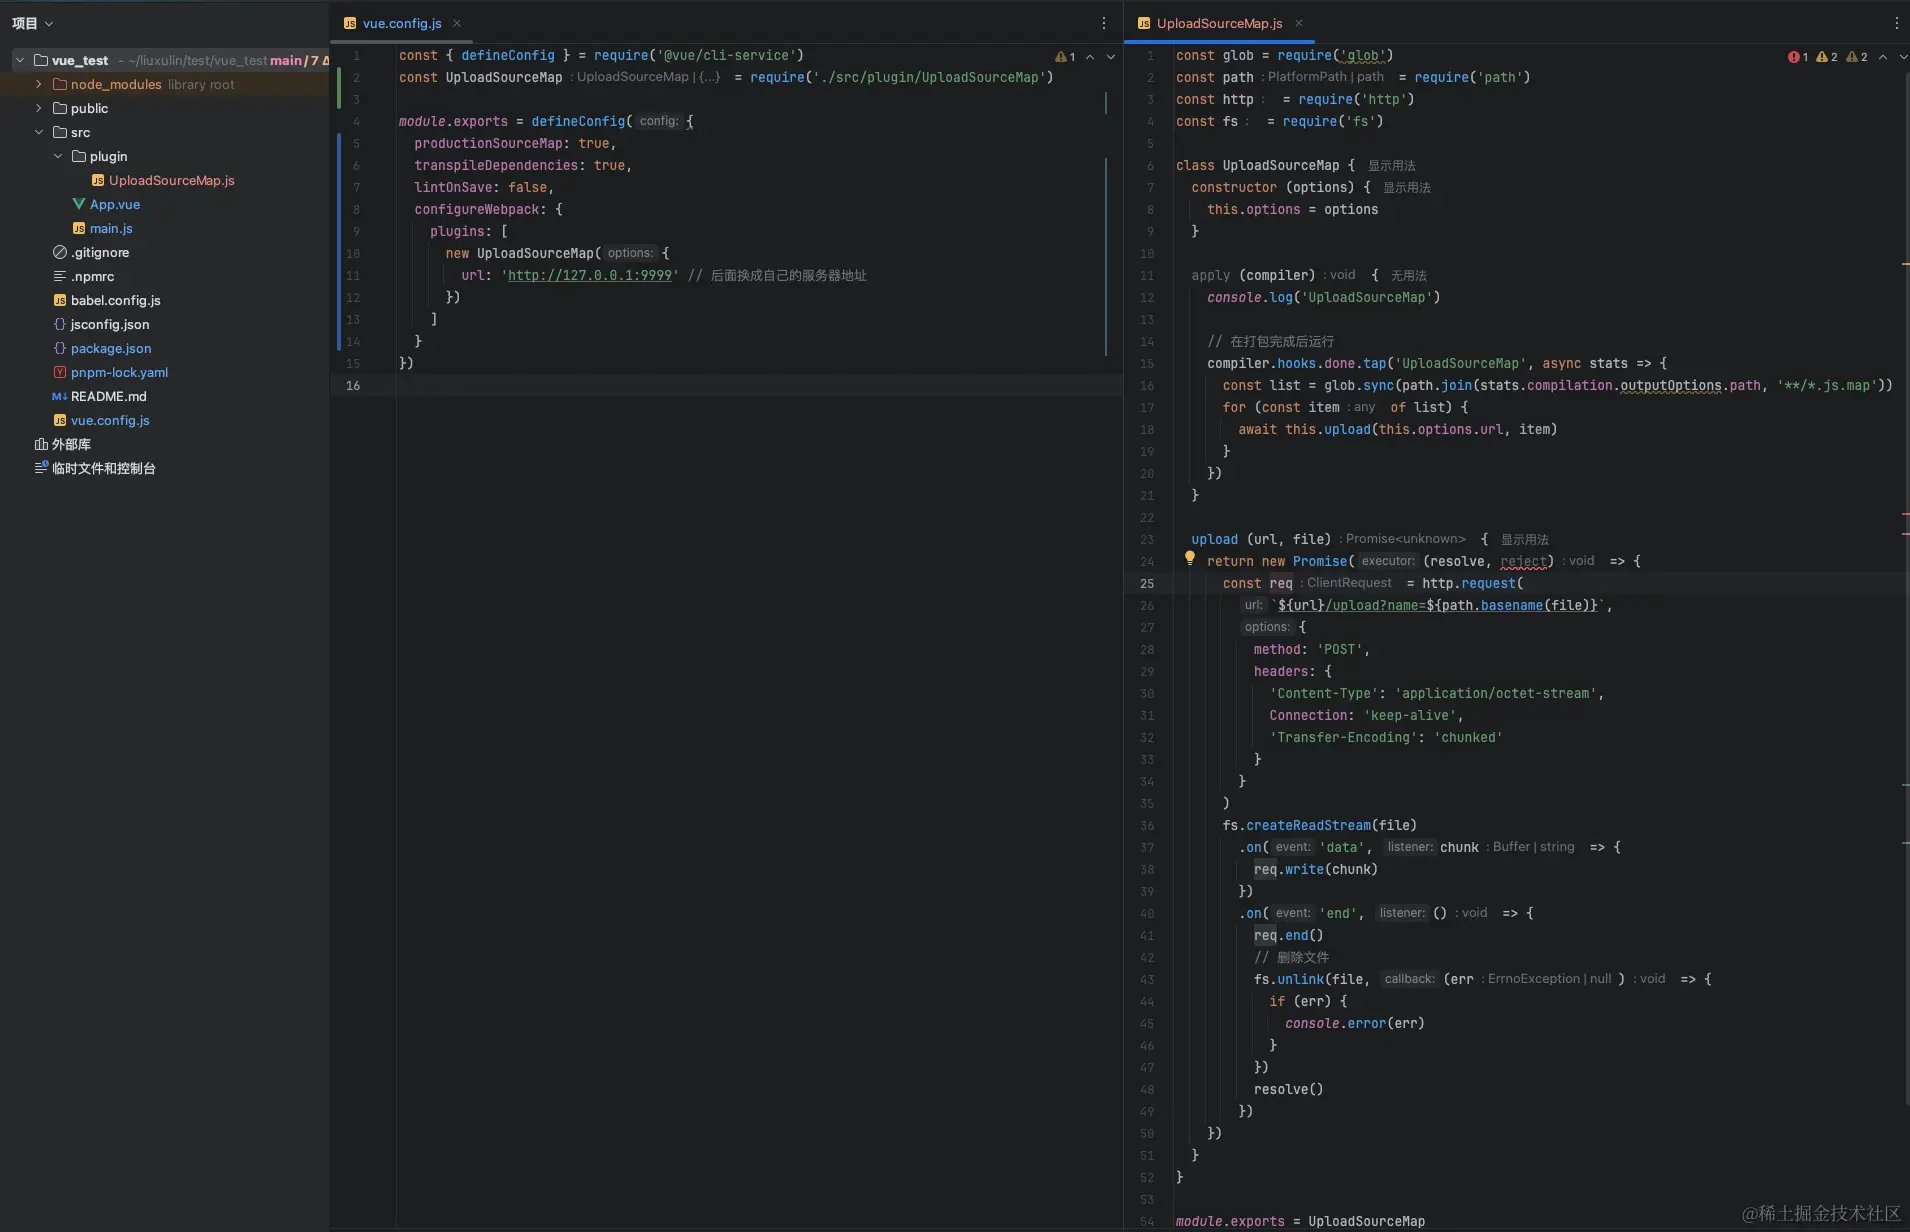This screenshot has height=1232, width=1910.
Task: Click the http://127.0.0.1:9999 link
Action: point(590,275)
